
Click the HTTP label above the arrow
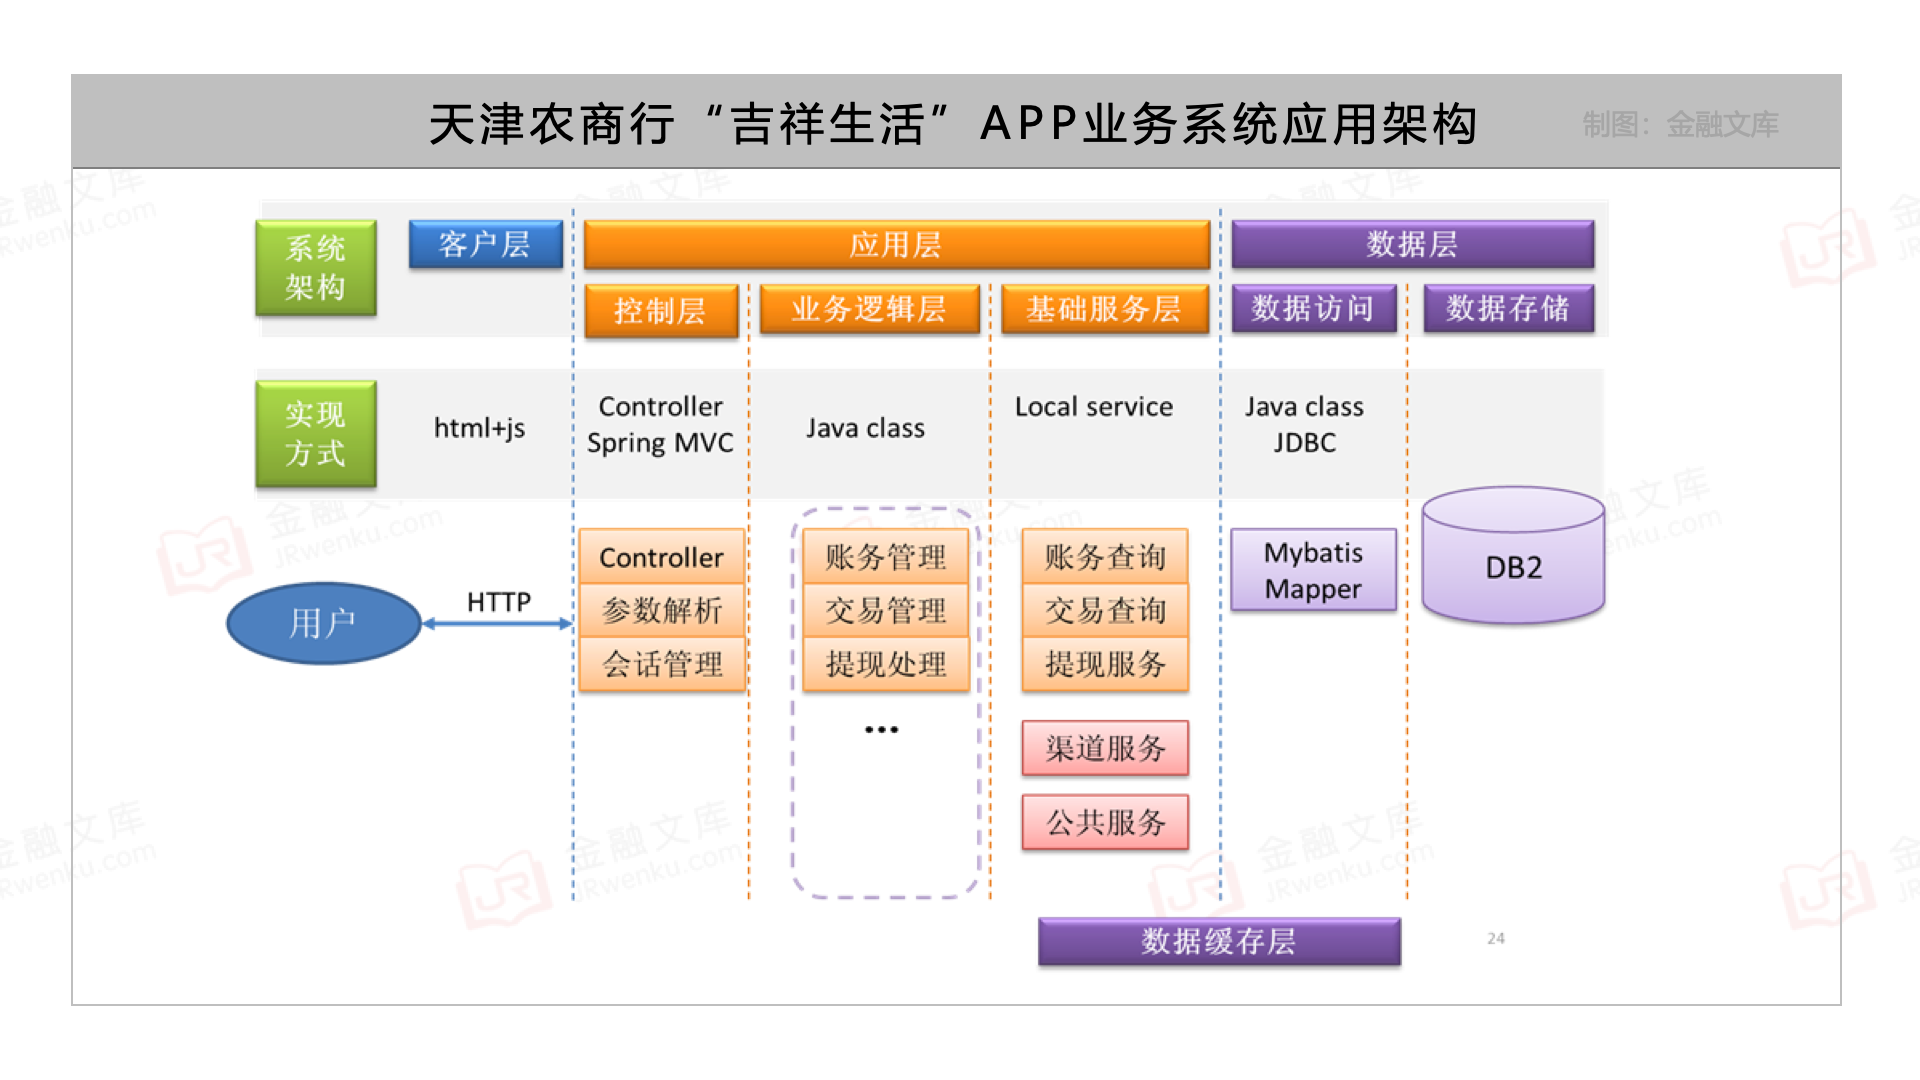tap(499, 602)
